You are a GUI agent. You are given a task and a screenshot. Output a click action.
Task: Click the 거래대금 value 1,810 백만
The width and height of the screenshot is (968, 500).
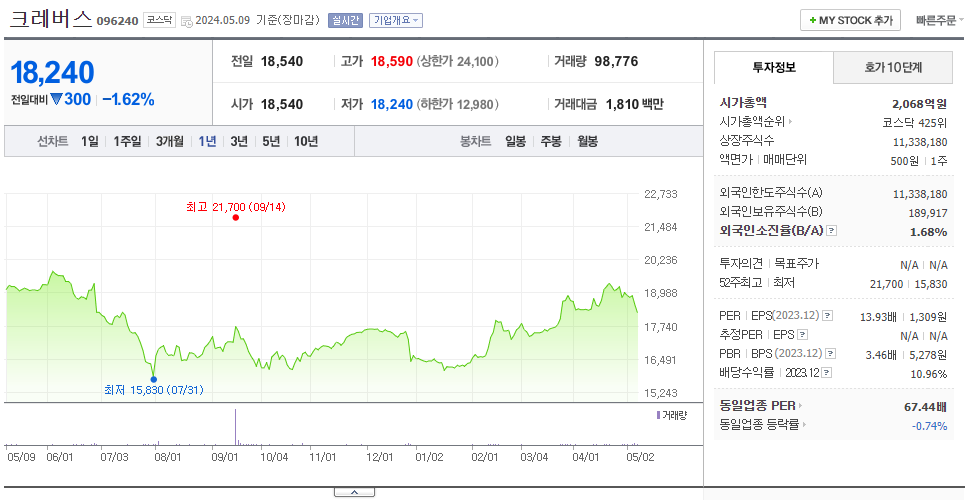point(635,104)
